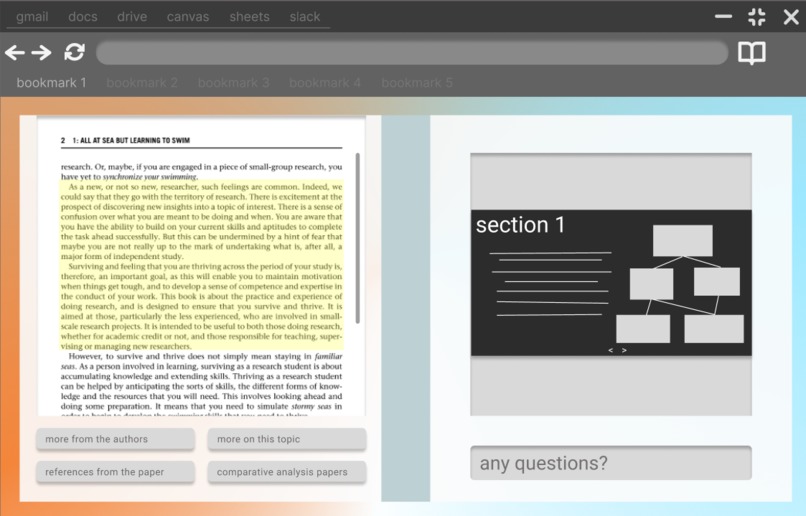806x516 pixels.
Task: Minimize the browser window
Action: click(723, 16)
